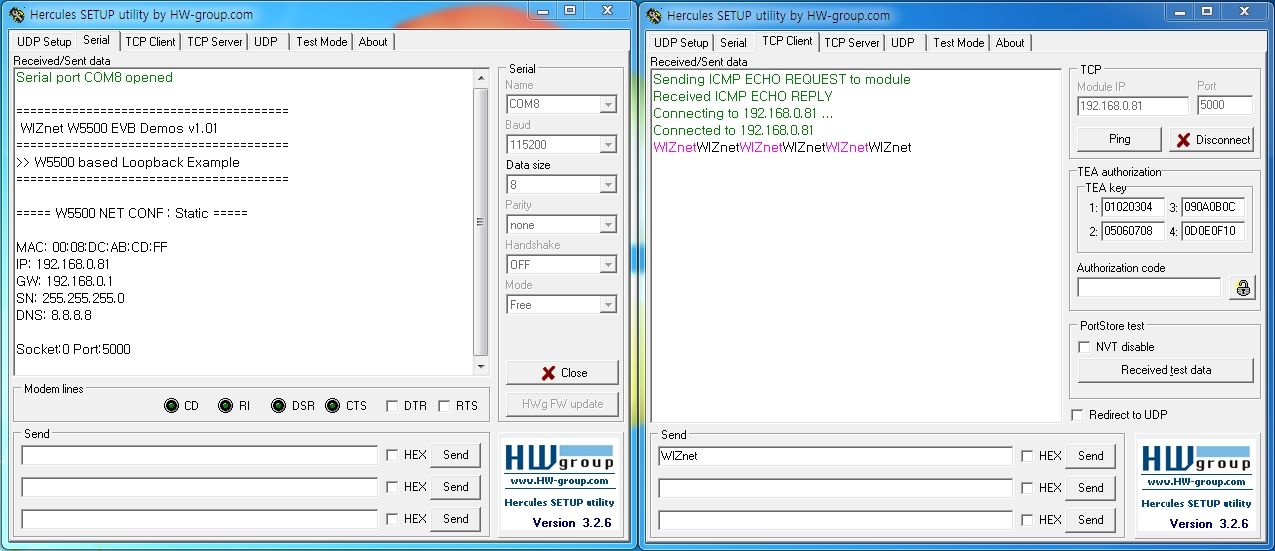Click 'Connected to 192.168.0.81' log line
This screenshot has width=1275, height=551.
point(733,130)
